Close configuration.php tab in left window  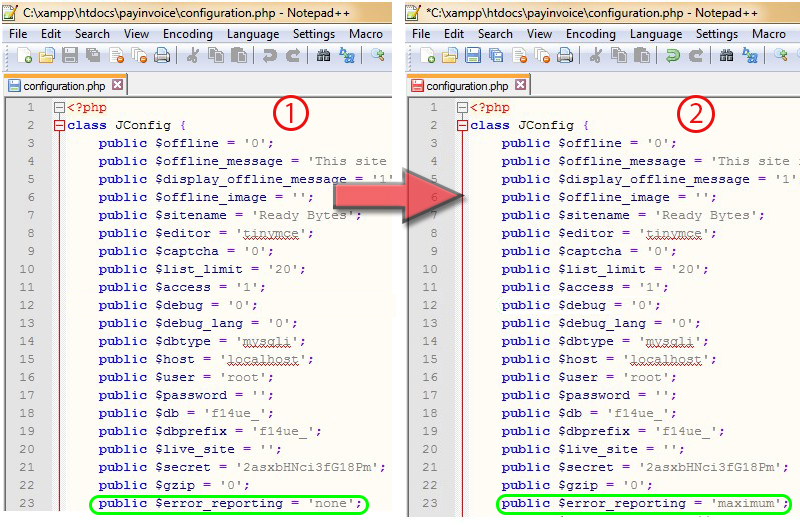[x=117, y=85]
